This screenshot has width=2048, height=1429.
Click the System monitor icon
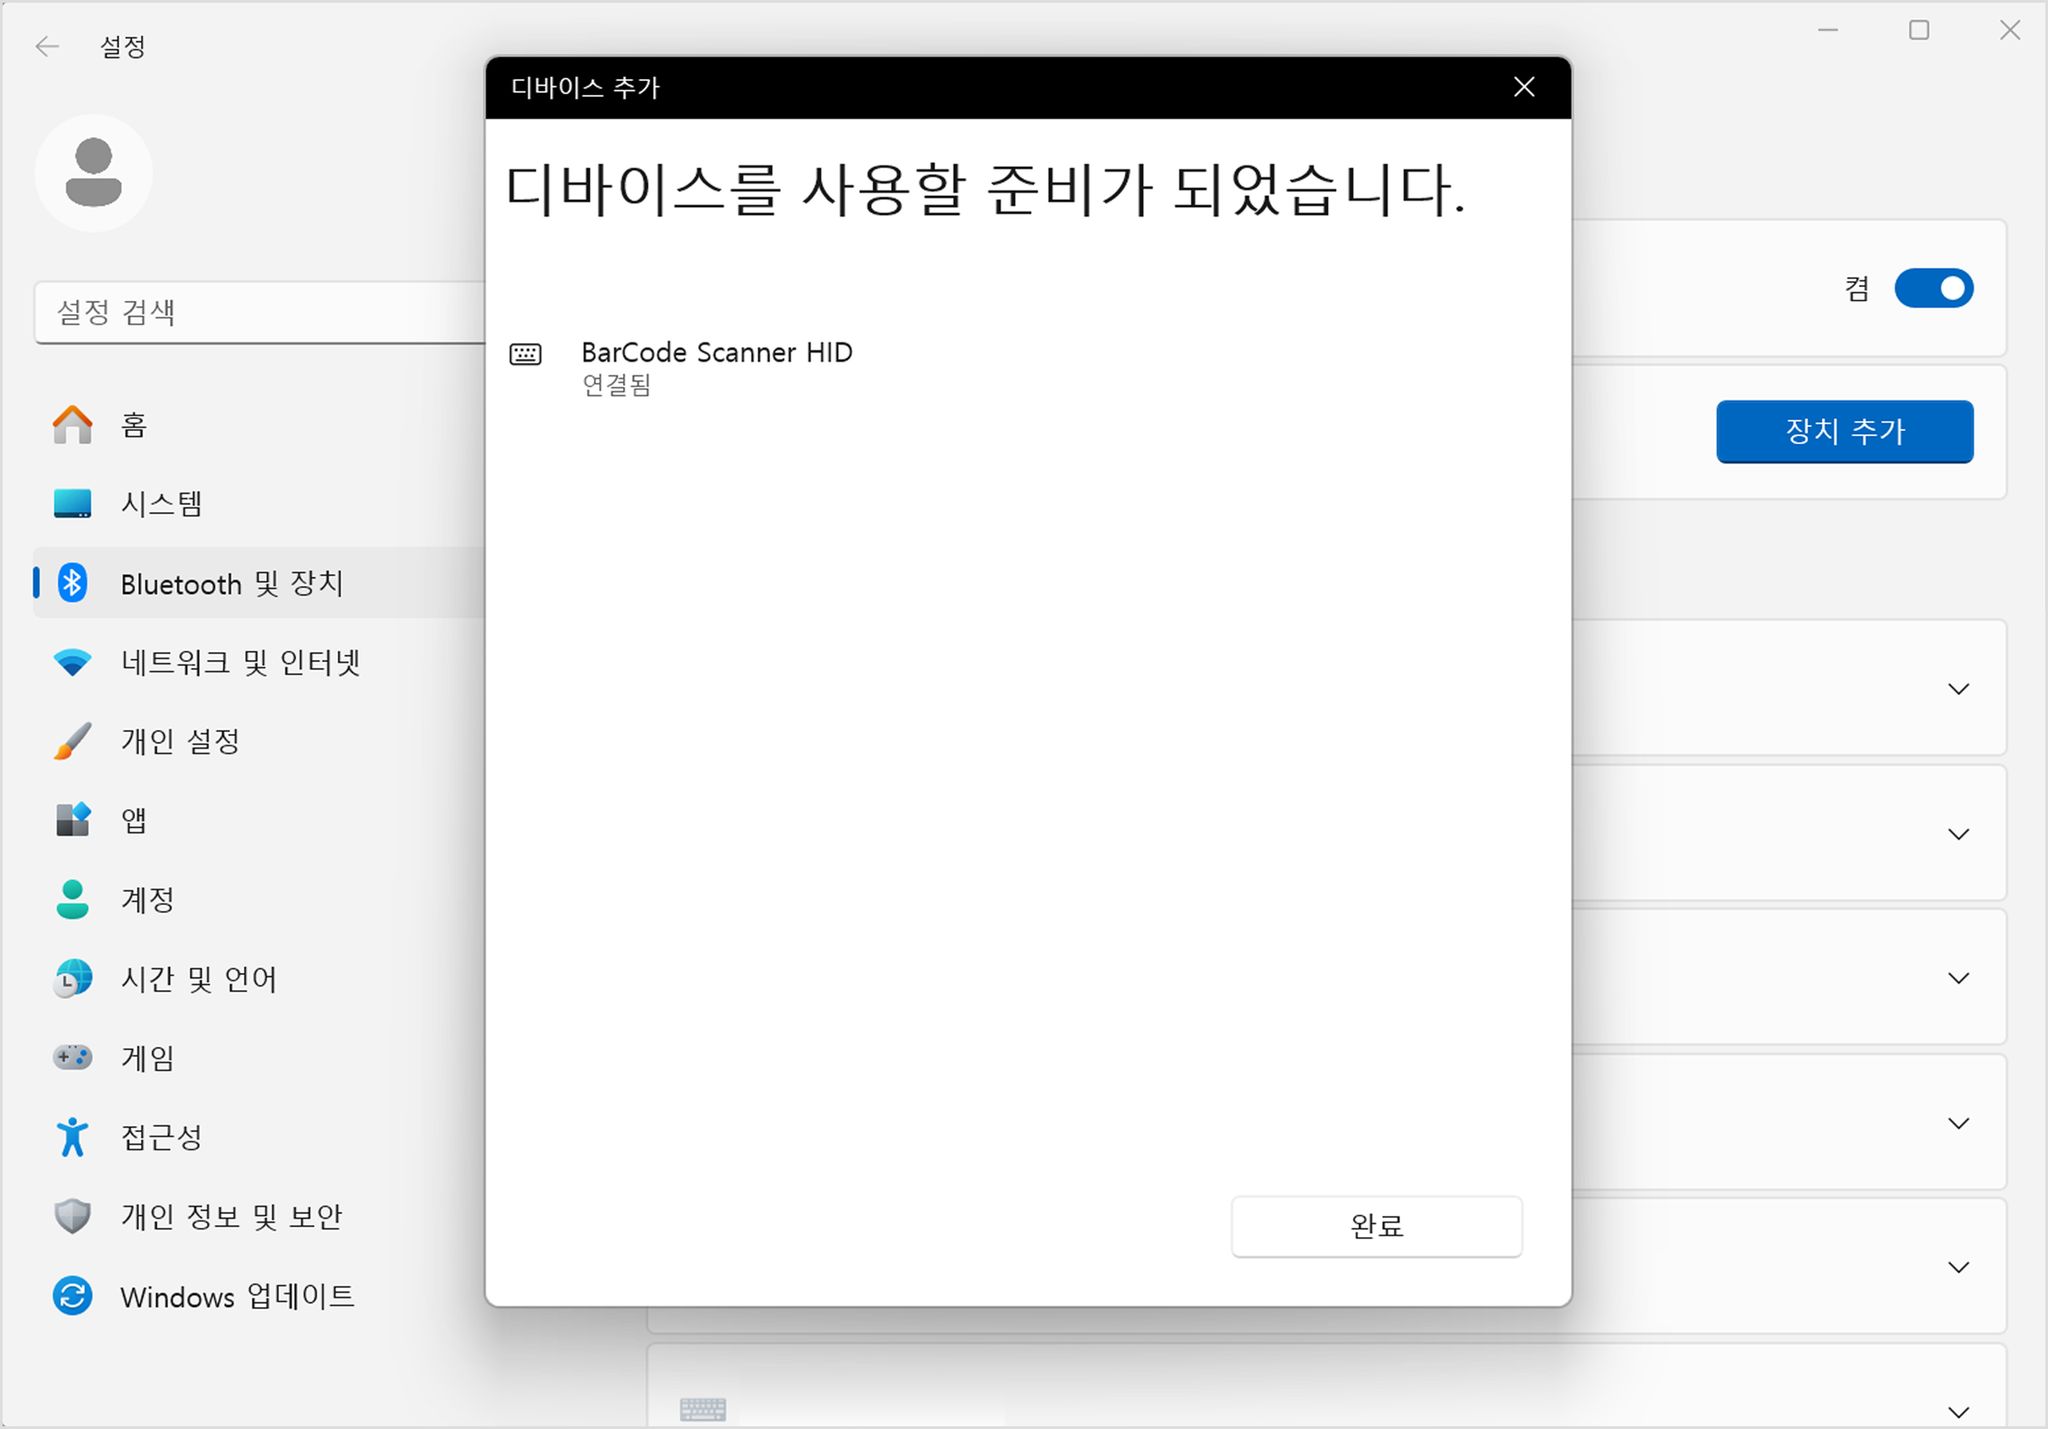point(72,503)
